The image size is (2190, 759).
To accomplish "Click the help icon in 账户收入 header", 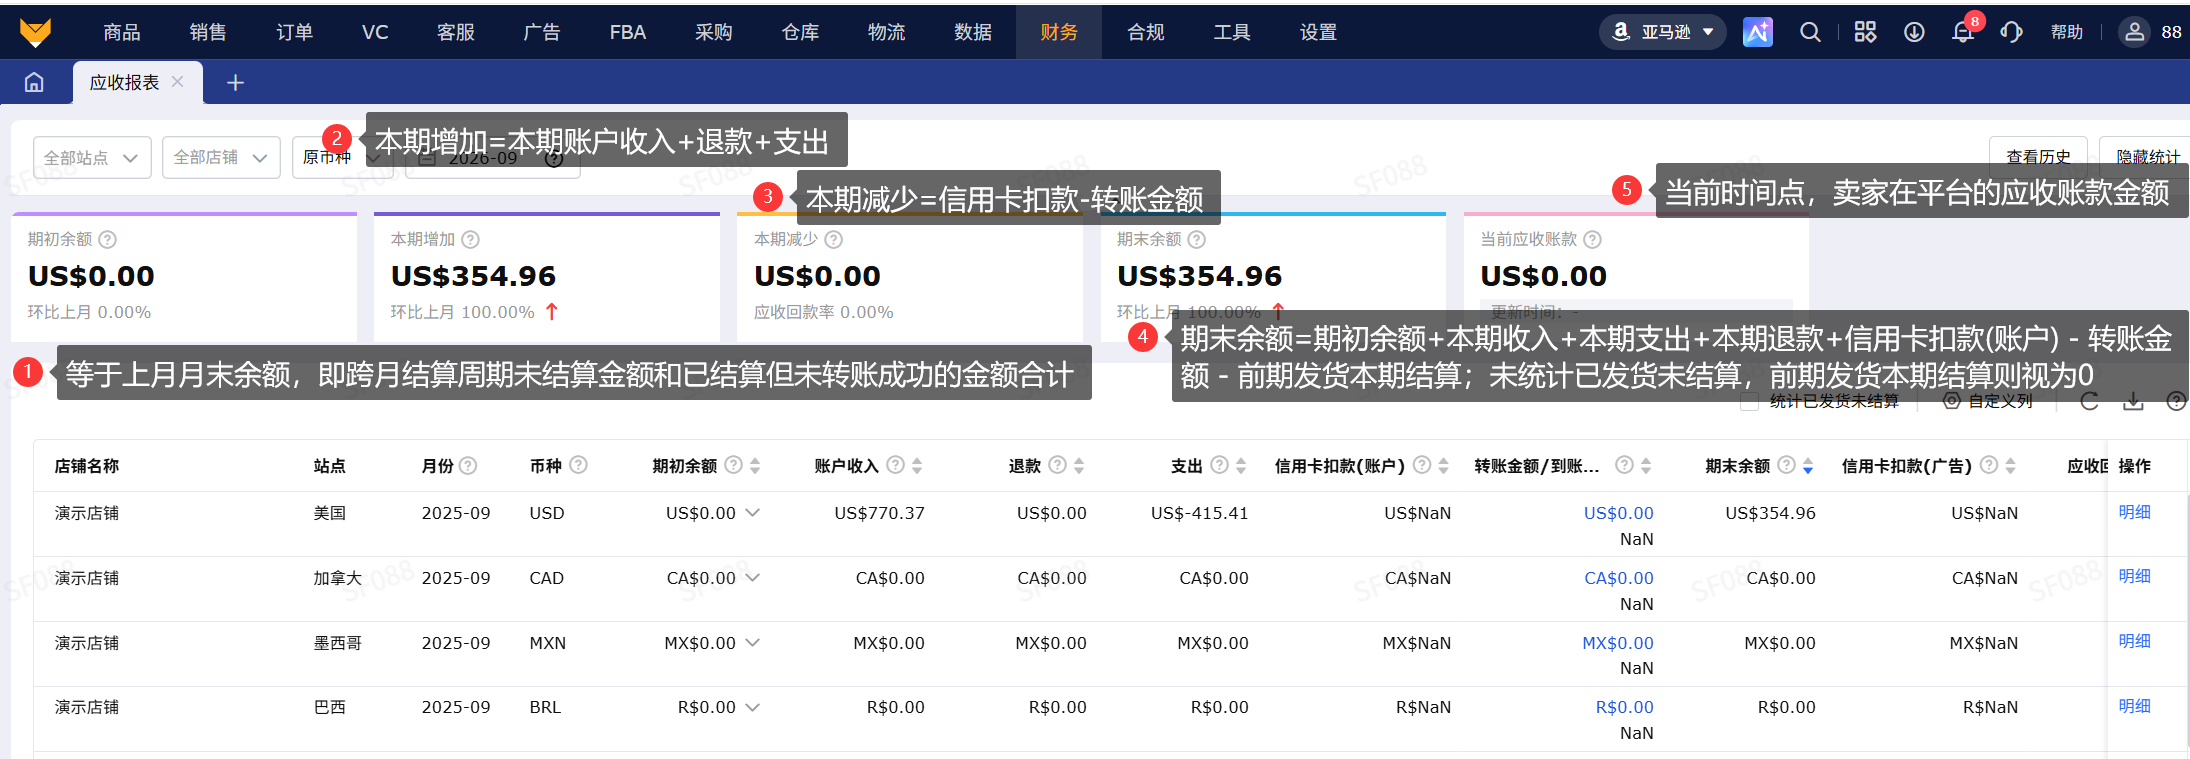I will click(x=895, y=465).
